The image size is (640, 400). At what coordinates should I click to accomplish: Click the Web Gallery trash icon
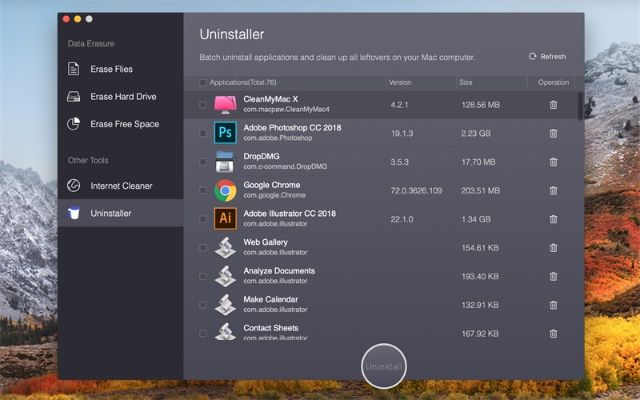[x=553, y=247]
